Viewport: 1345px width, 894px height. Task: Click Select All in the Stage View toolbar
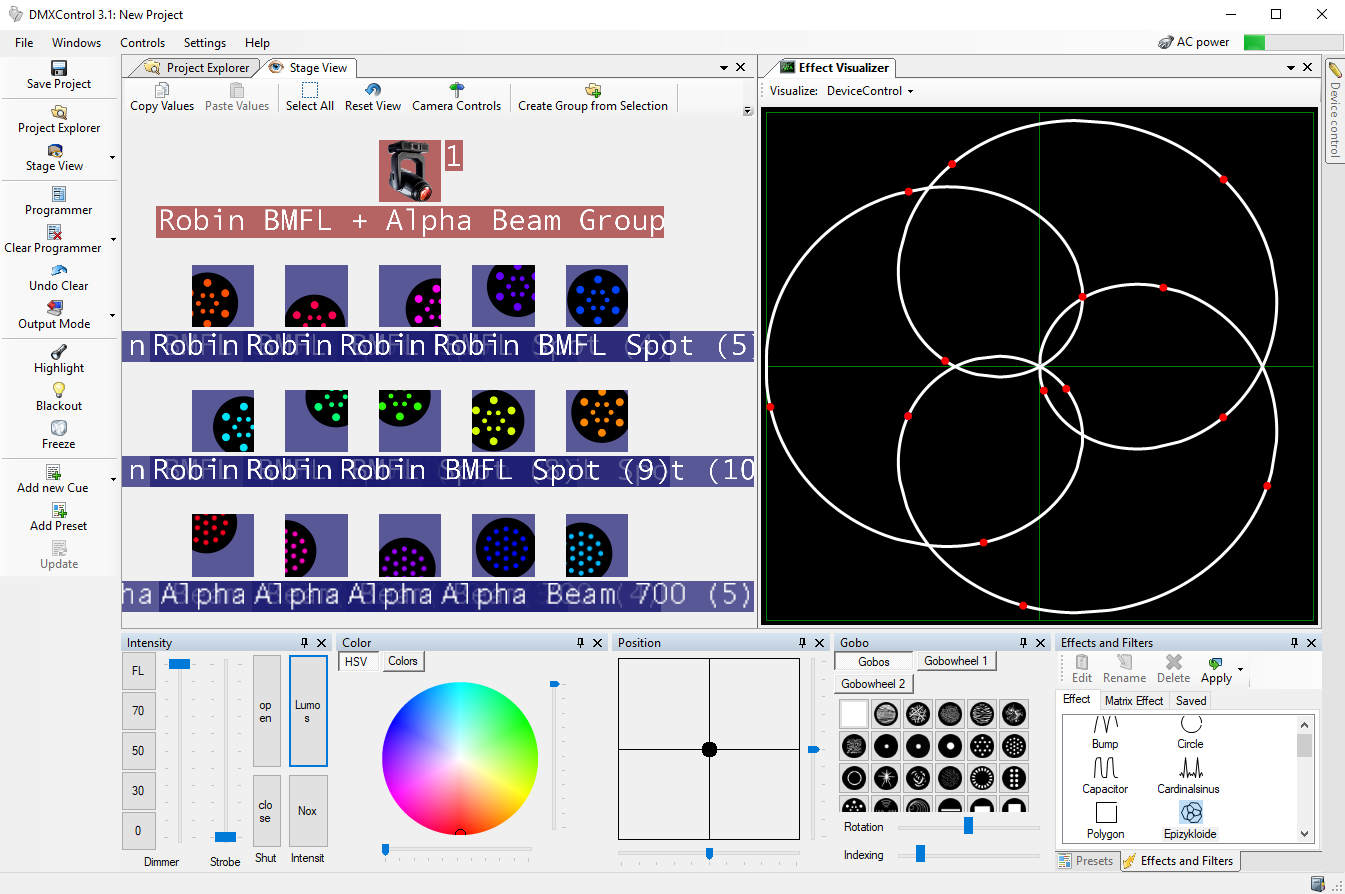point(310,97)
